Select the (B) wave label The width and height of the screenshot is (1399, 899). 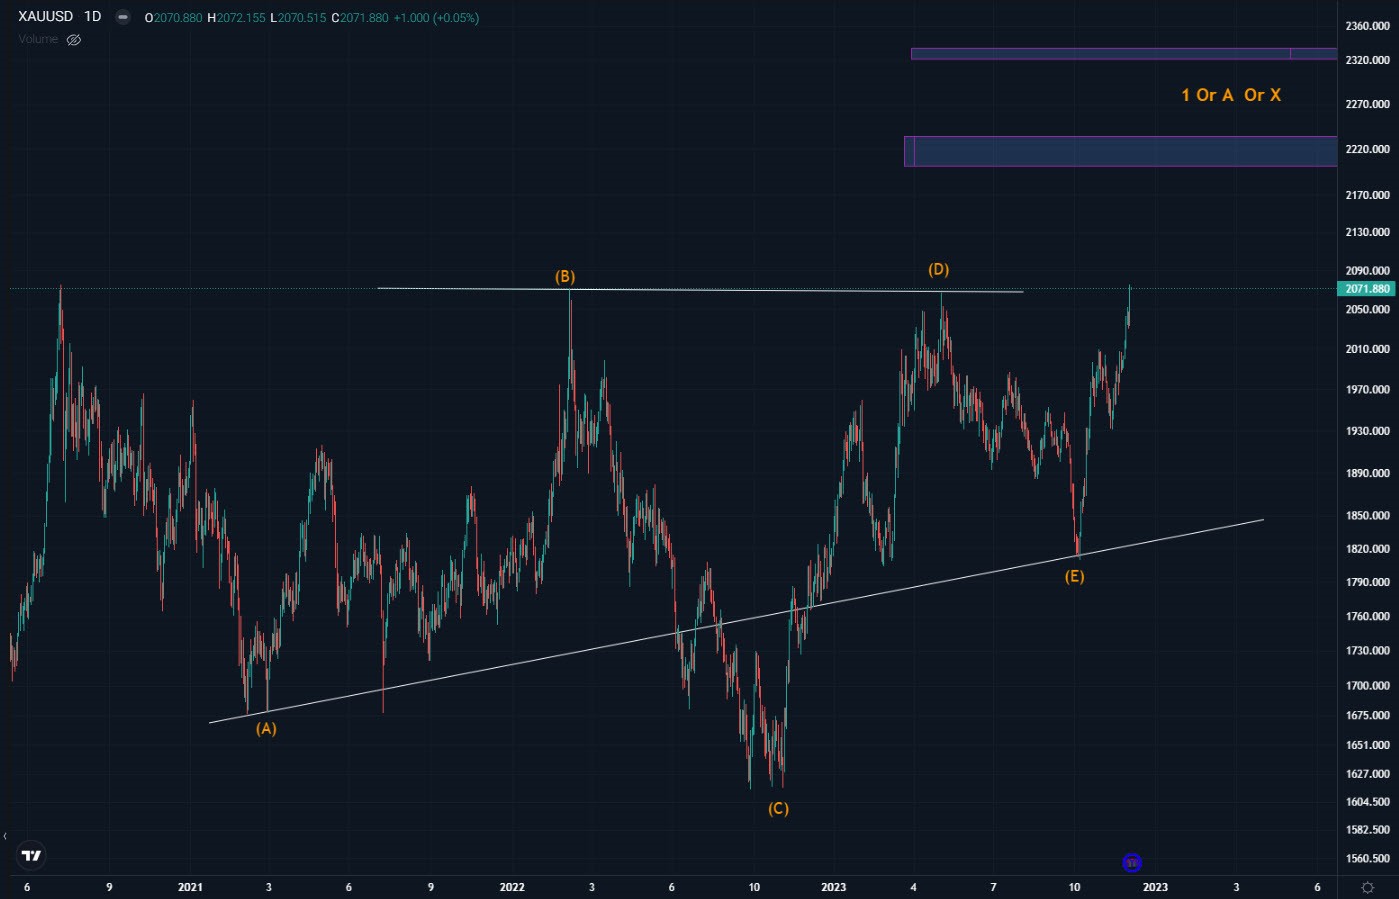[565, 276]
